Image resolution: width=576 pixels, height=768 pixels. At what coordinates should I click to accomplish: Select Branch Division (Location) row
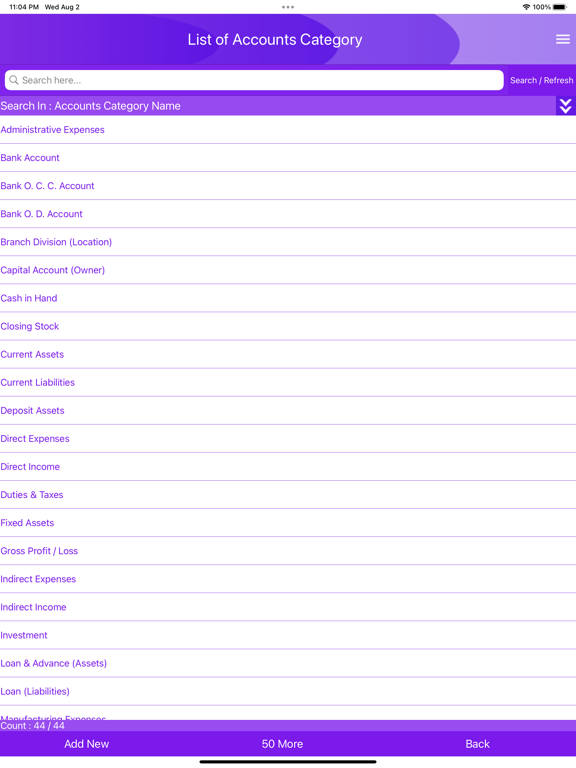[288, 242]
